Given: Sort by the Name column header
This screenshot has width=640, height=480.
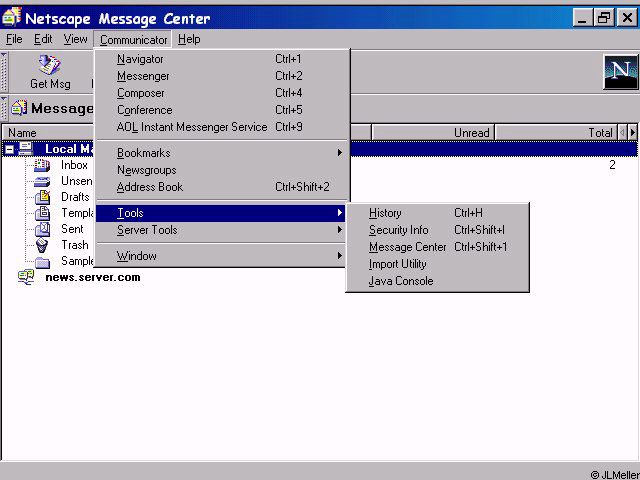Looking at the screenshot, I should pyautogui.click(x=48, y=133).
